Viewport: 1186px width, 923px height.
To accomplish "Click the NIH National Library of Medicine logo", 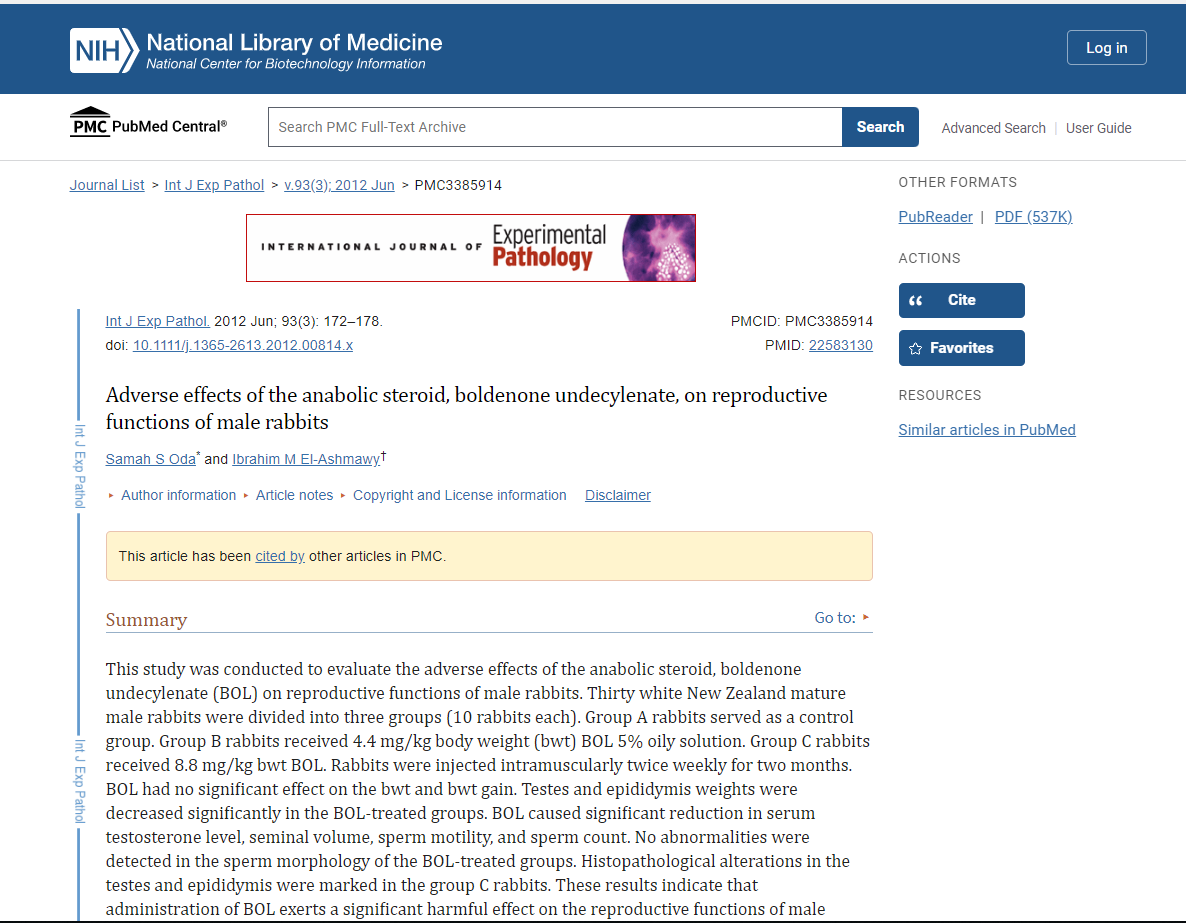I will [256, 50].
